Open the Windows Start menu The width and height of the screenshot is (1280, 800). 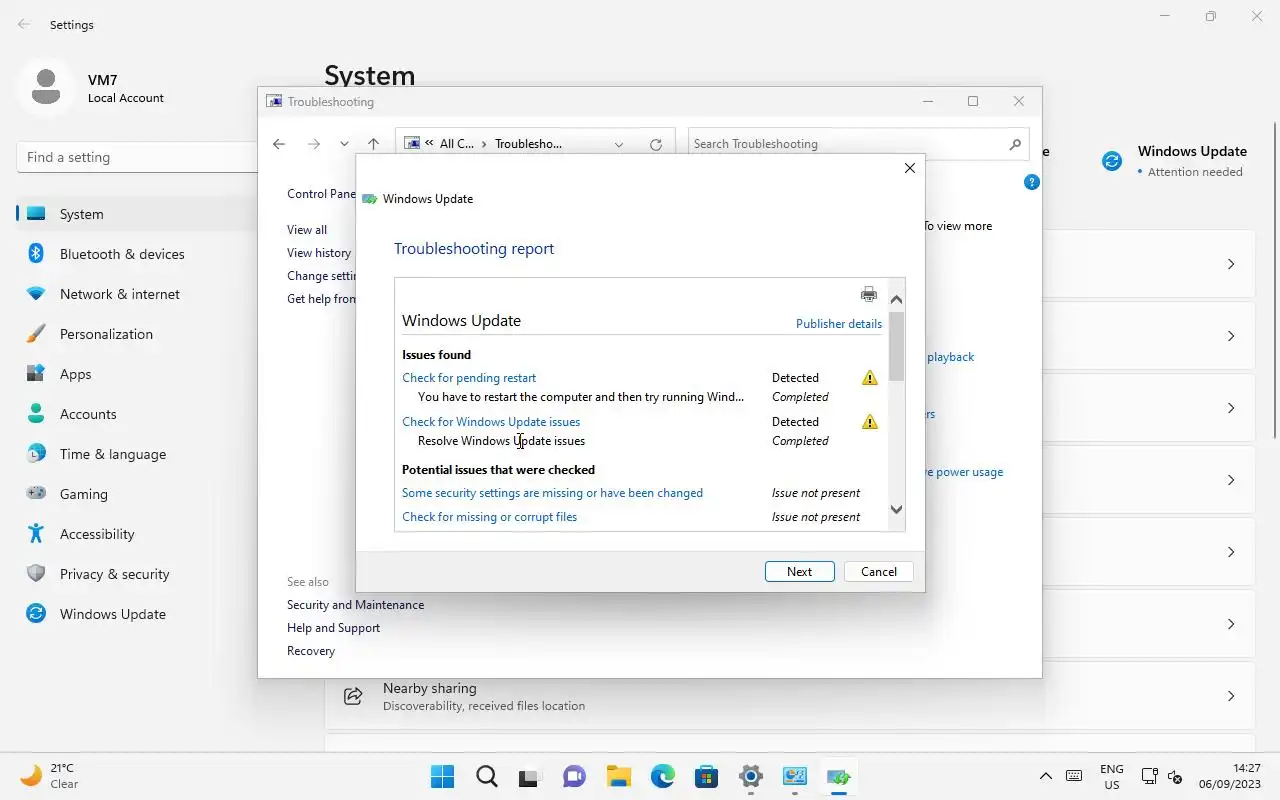(x=442, y=777)
